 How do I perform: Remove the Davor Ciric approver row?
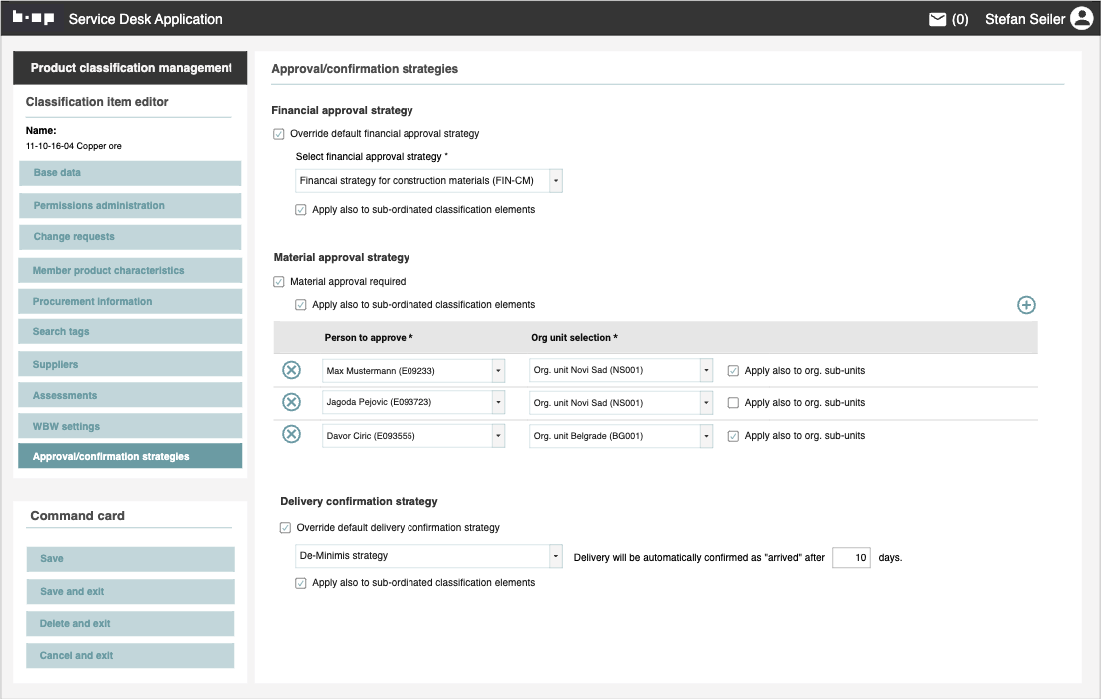(x=291, y=435)
